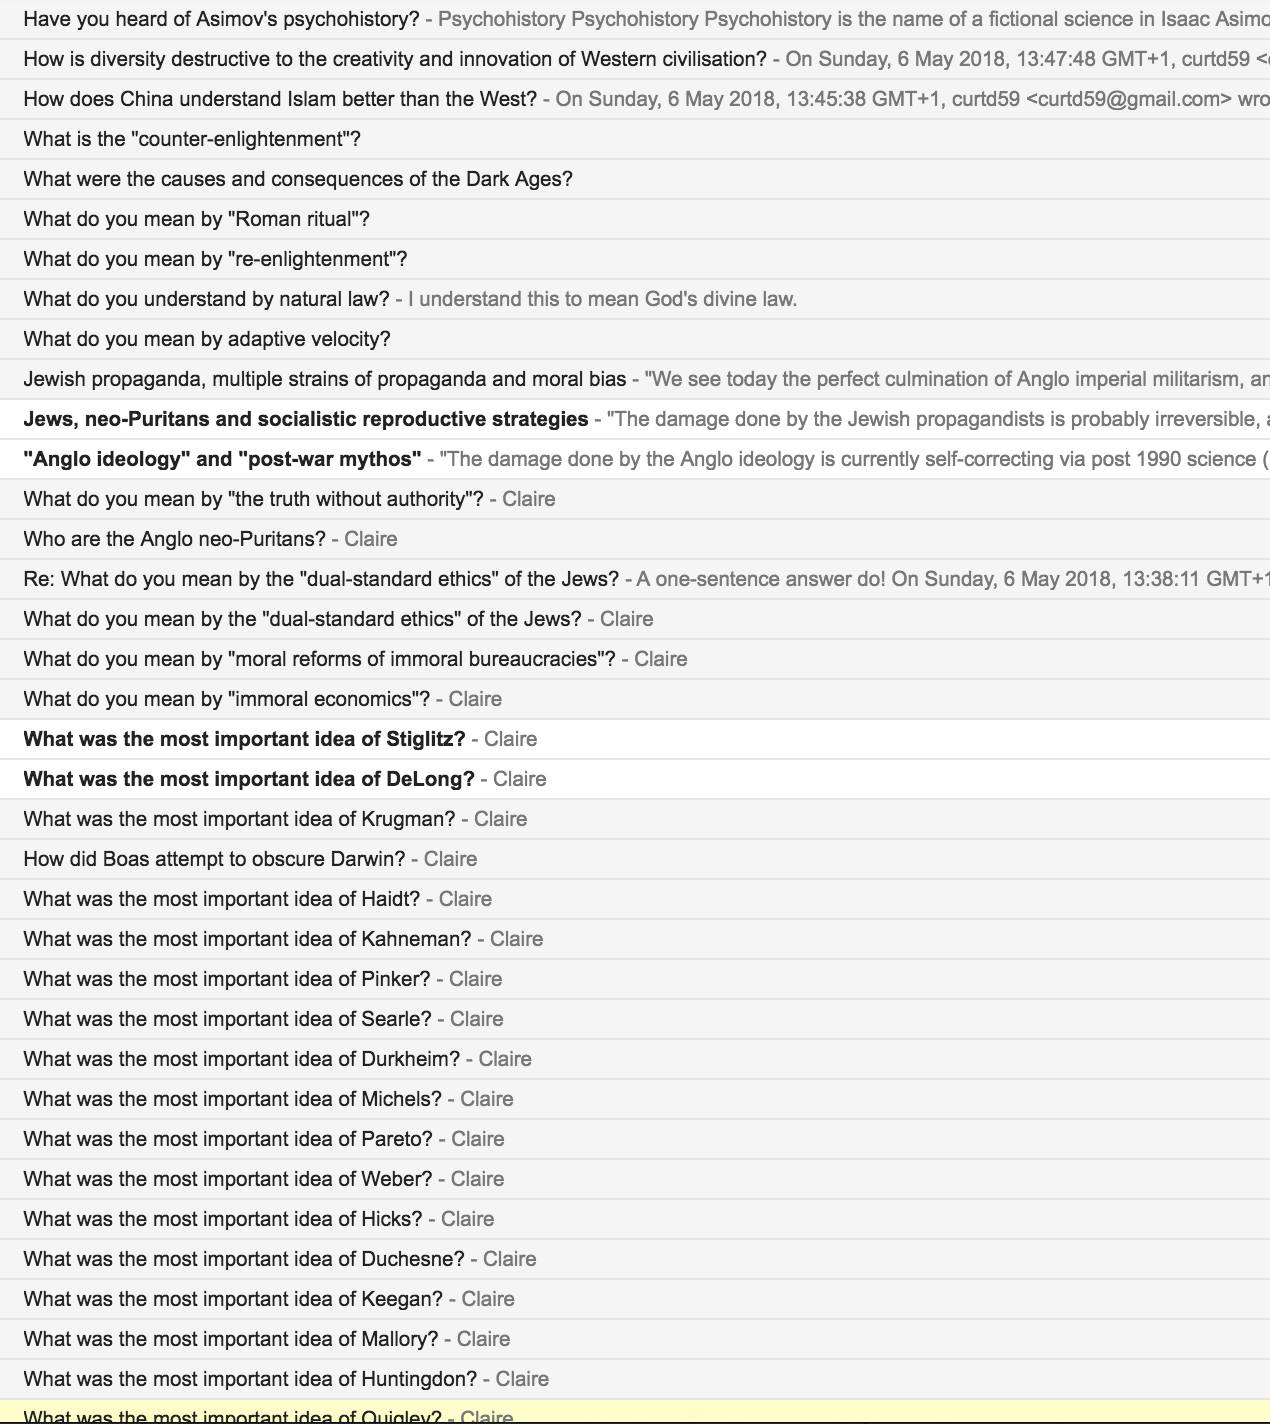Open the "Roman ritual" question email

coord(197,219)
